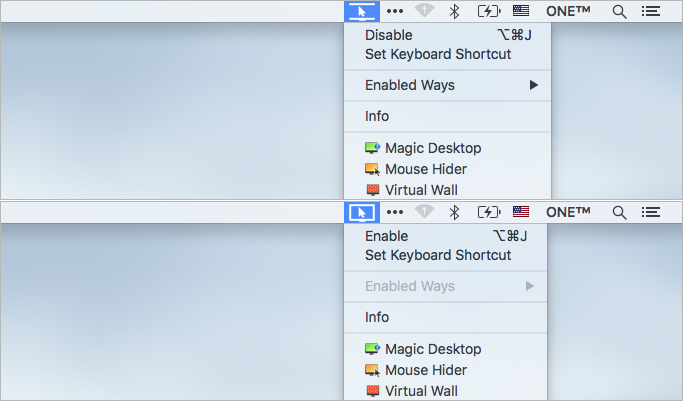
Task: Click Mouse Hider label in bottom menu
Action: pyautogui.click(x=426, y=370)
